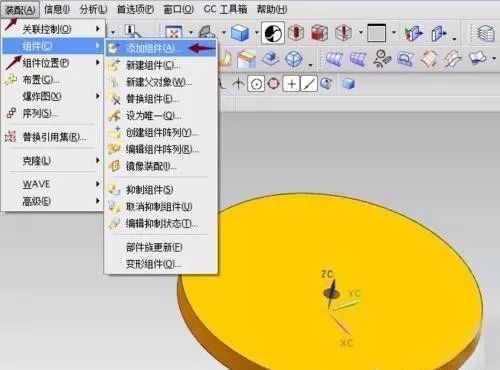Screen dimensions: 500x370
Task: Click the blue panel icon with red-green marker
Action: [x=413, y=33]
